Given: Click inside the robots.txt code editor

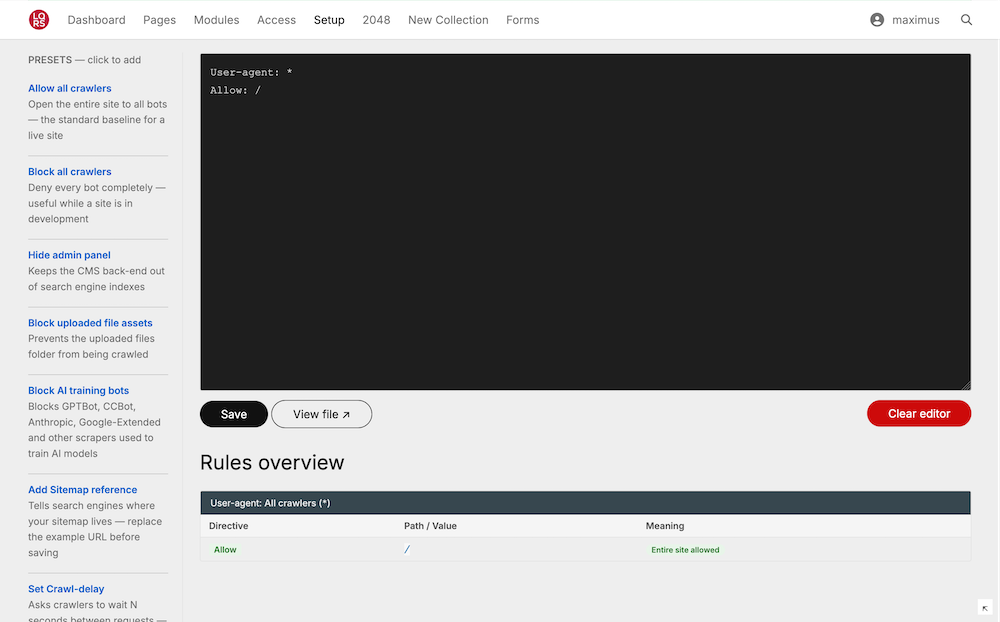Looking at the screenshot, I should [585, 230].
